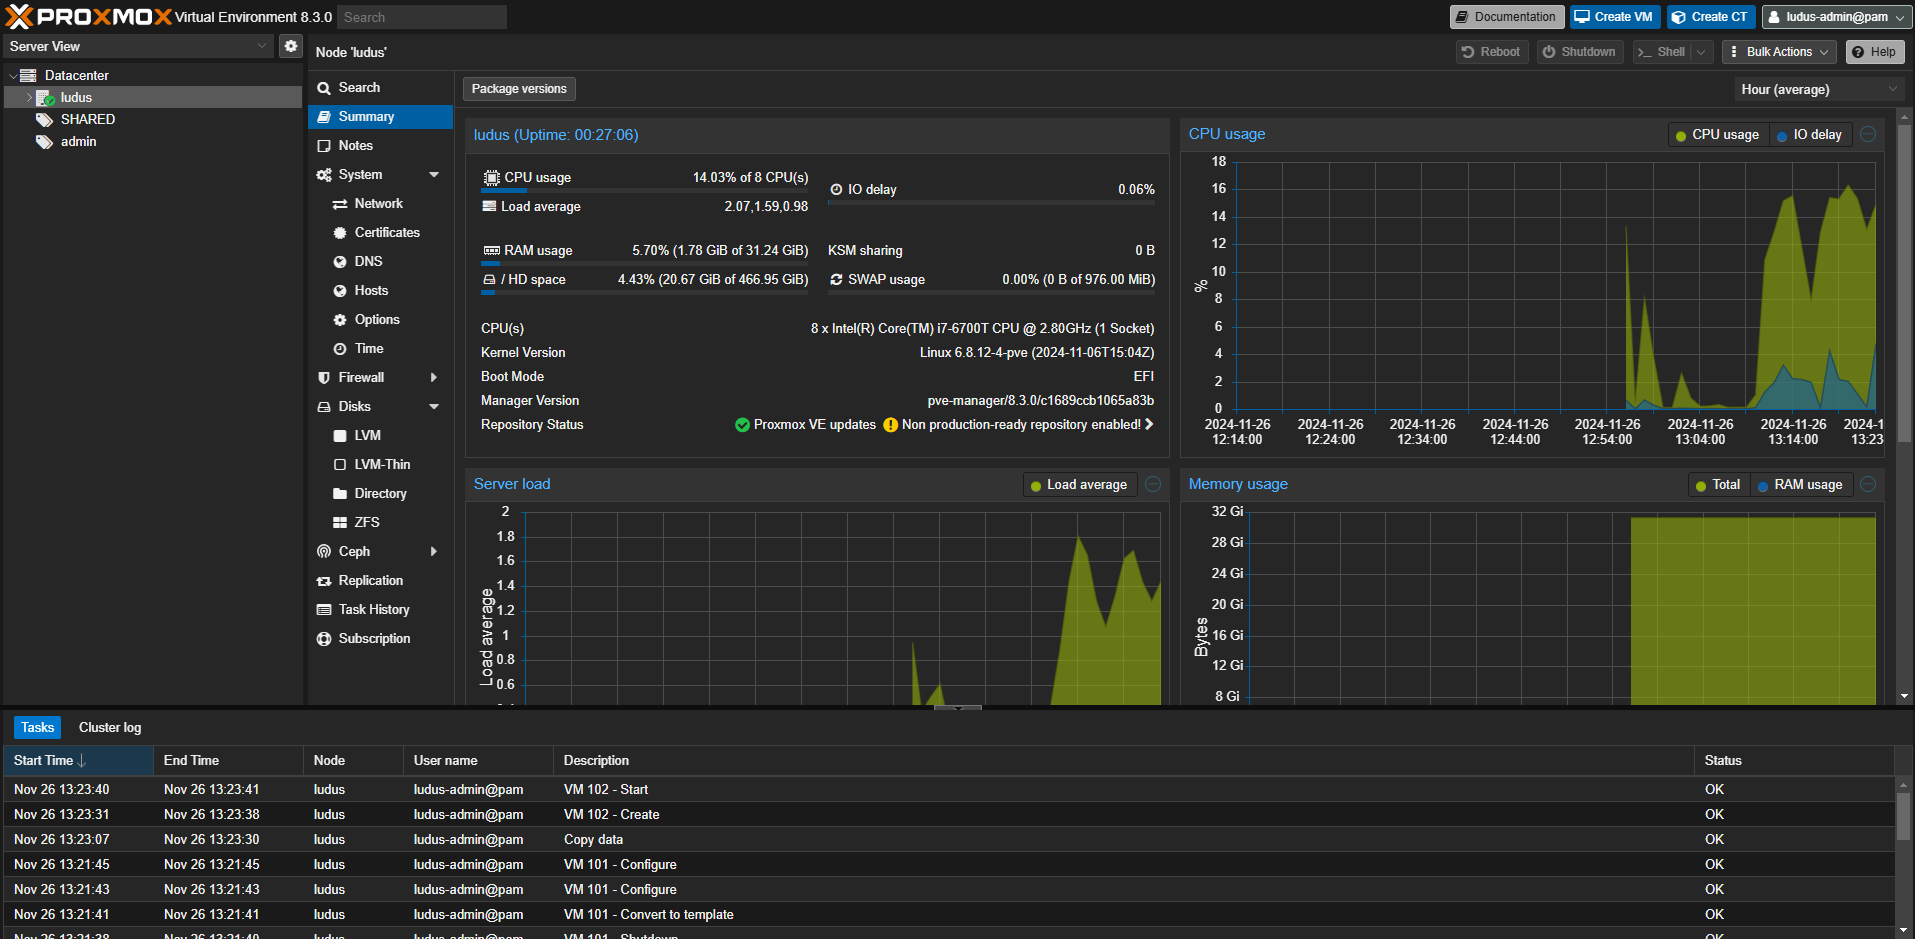1915x939 pixels.
Task: Open the Task History page
Action: 380,610
